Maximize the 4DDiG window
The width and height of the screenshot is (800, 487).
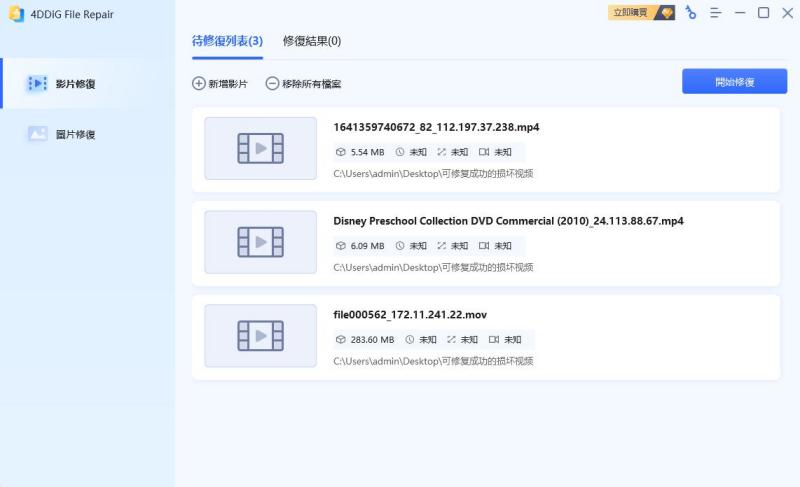pos(763,13)
